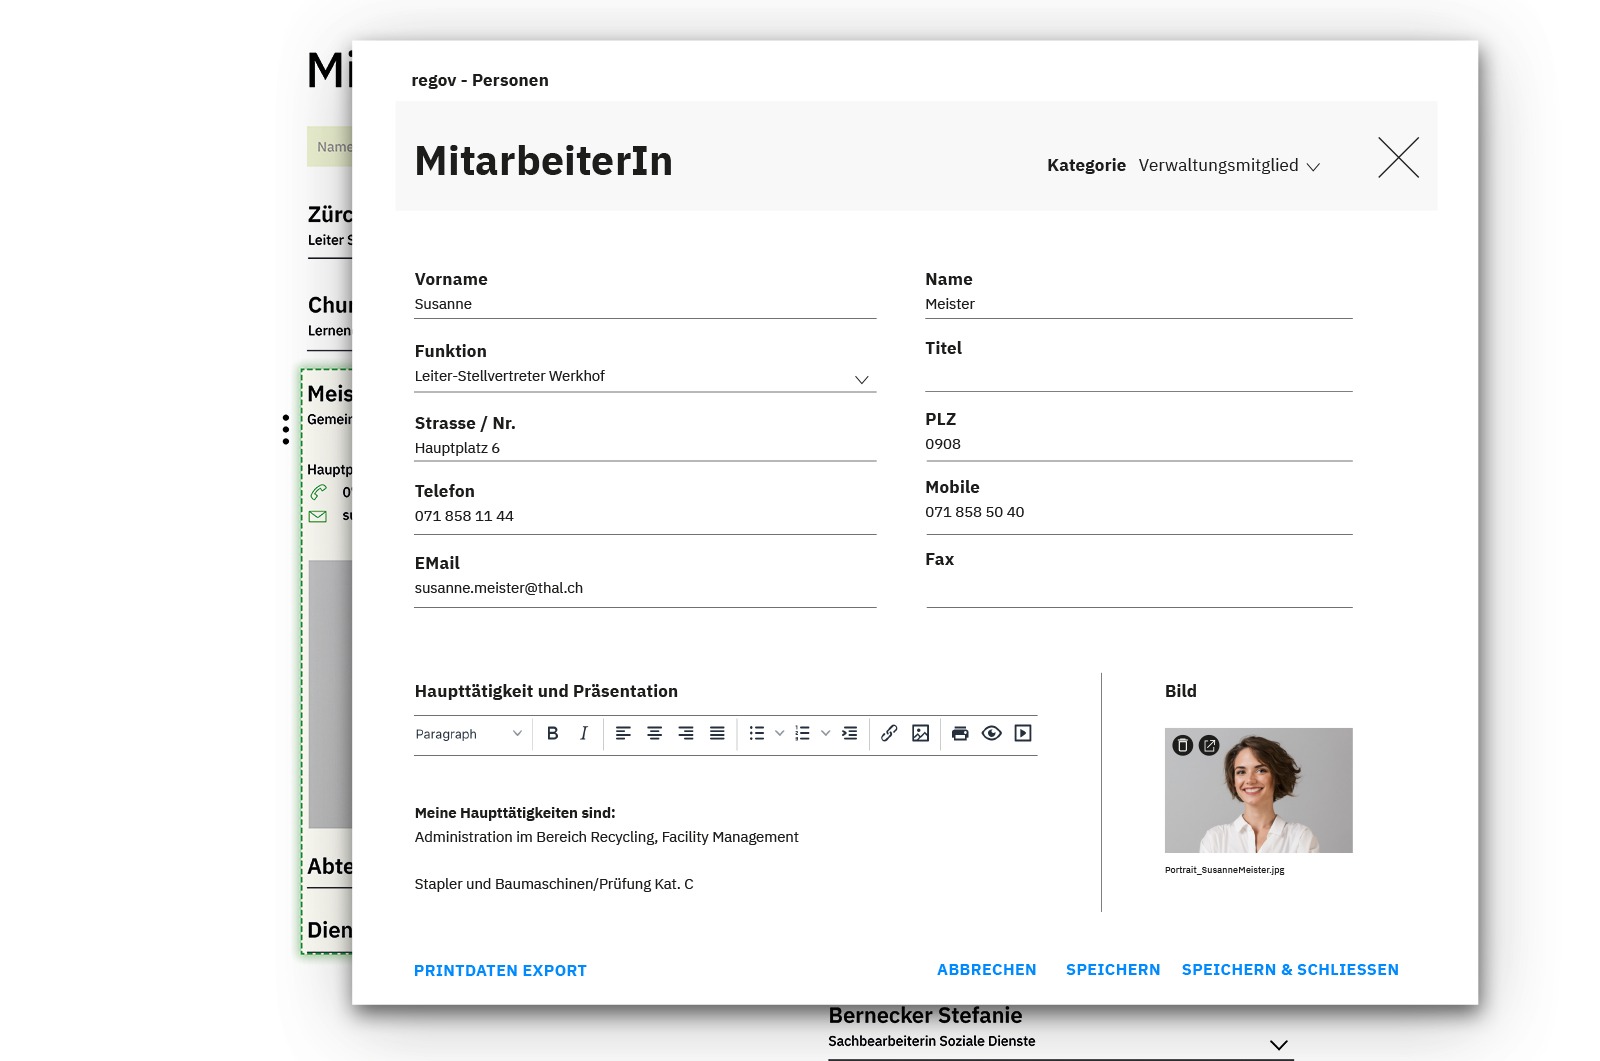
Task: Toggle bold formatting
Action: click(553, 733)
